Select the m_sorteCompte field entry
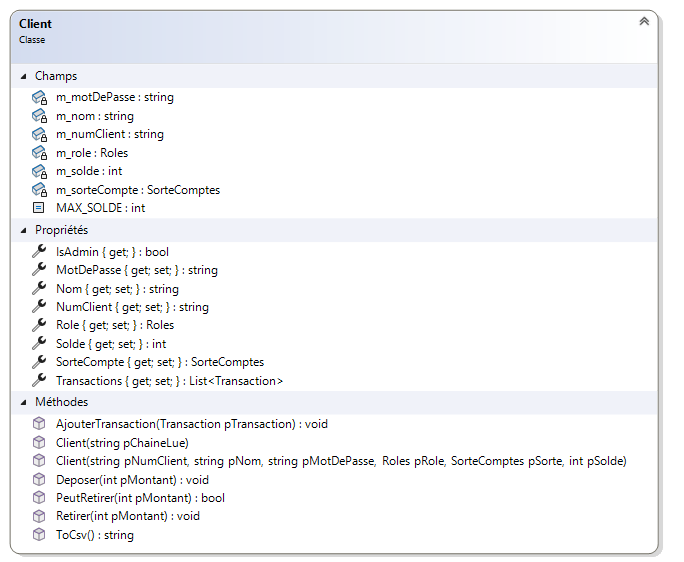This screenshot has height=562, width=684. click(x=137, y=190)
